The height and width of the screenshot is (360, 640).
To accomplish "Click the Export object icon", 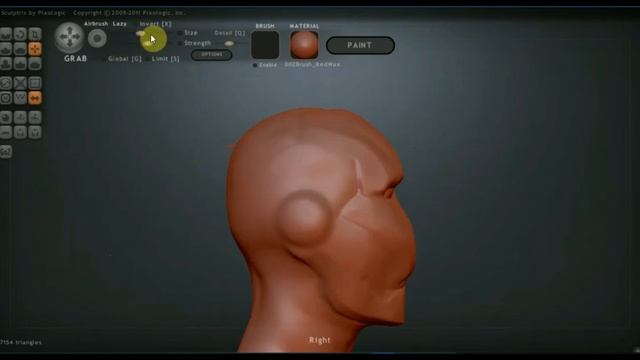I will pyautogui.click(x=35, y=132).
